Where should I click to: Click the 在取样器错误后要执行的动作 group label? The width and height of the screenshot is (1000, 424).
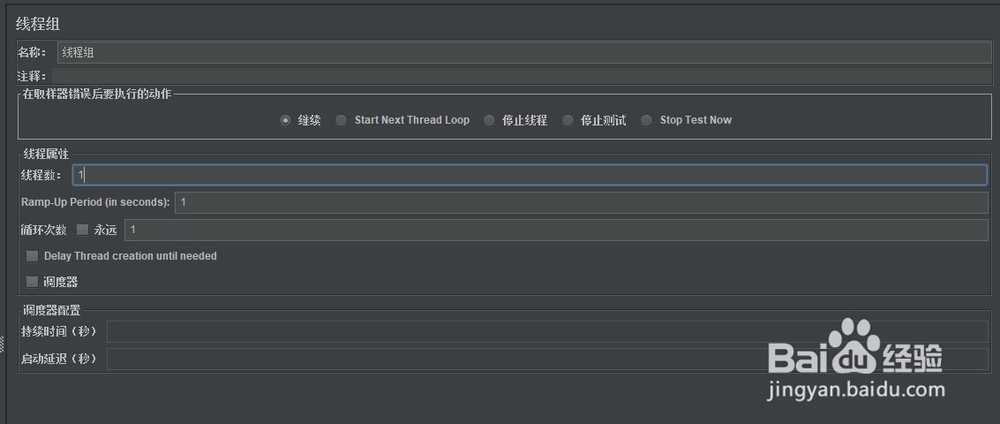[x=97, y=94]
